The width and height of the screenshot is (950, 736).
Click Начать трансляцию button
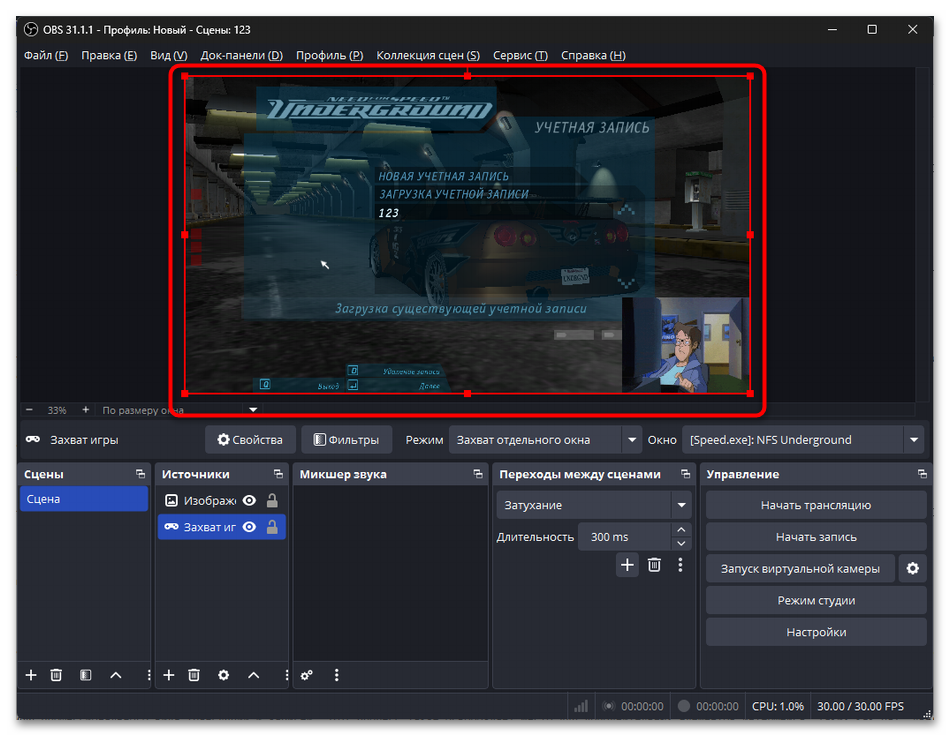(x=815, y=505)
